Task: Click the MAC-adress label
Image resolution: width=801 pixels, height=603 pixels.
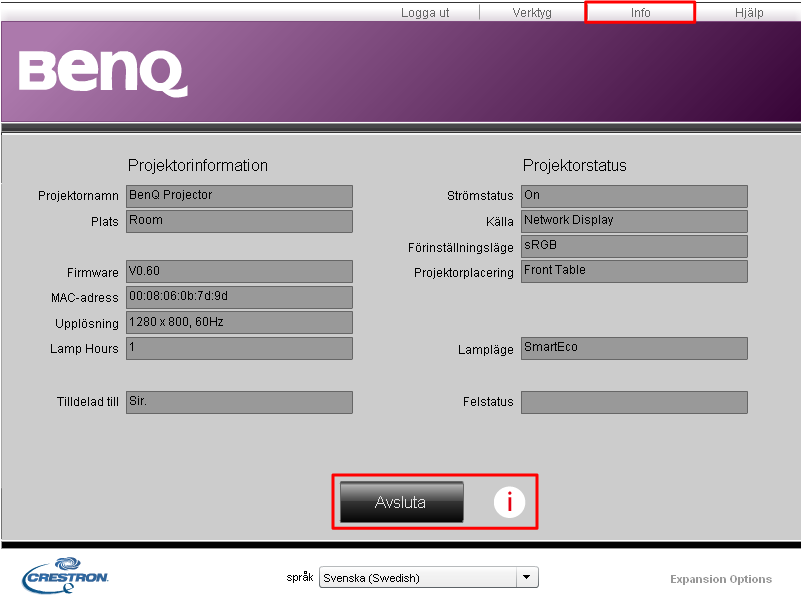Action: 84,297
